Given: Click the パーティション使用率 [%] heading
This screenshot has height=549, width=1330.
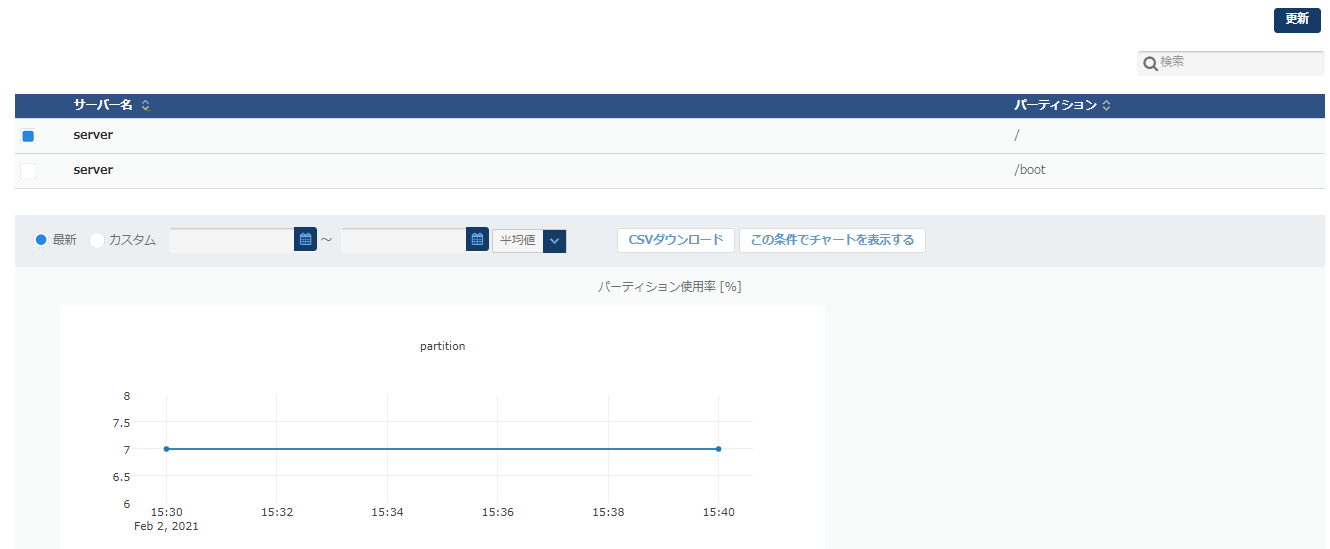Looking at the screenshot, I should (x=669, y=287).
